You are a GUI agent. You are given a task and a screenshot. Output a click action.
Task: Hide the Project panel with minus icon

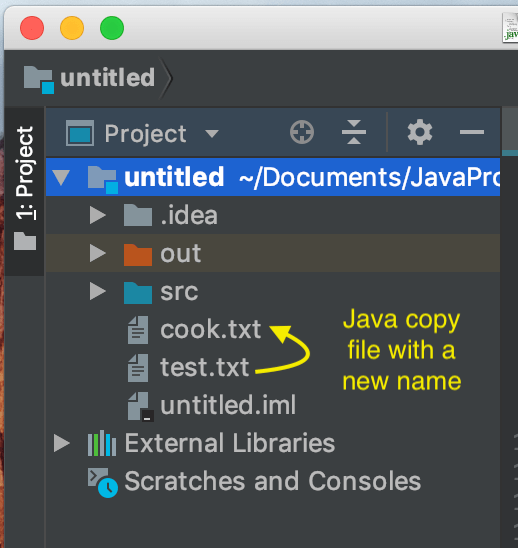tap(472, 132)
